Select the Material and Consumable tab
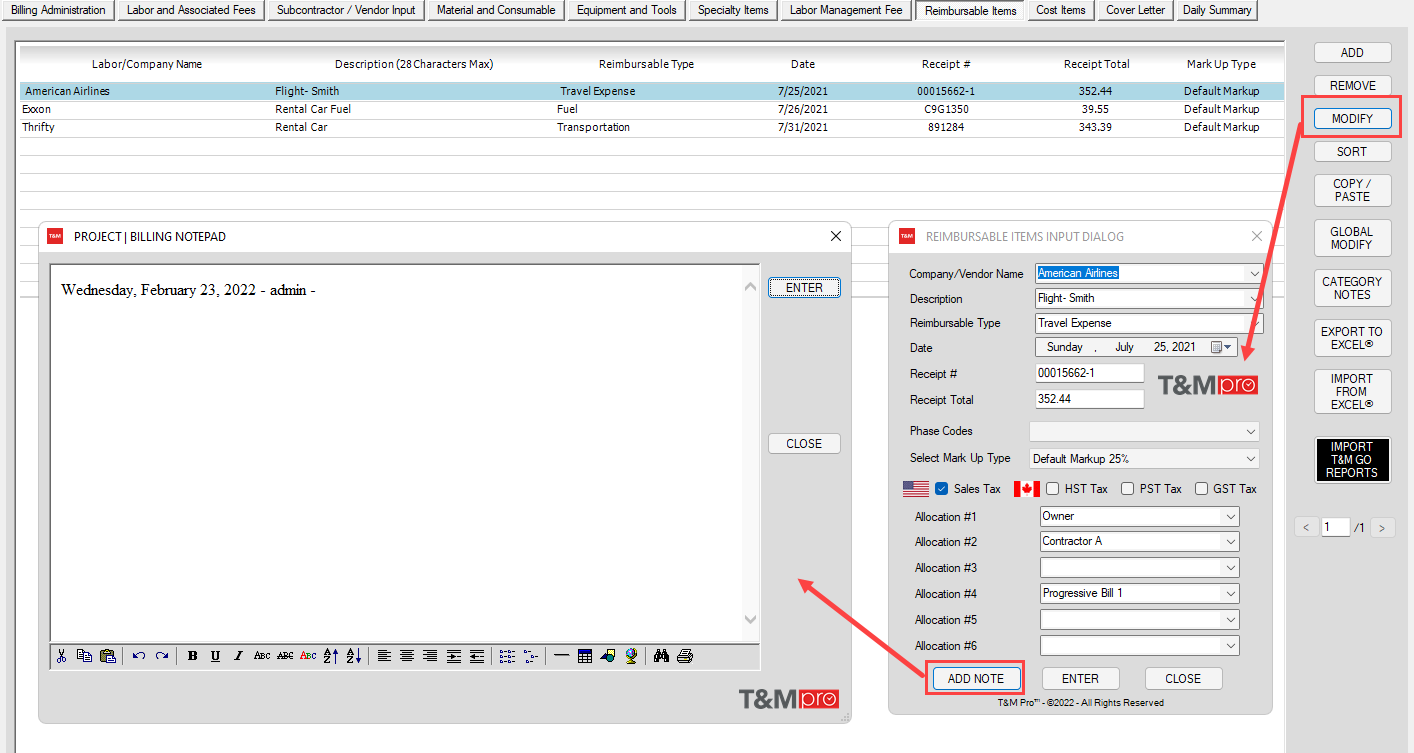 [496, 10]
